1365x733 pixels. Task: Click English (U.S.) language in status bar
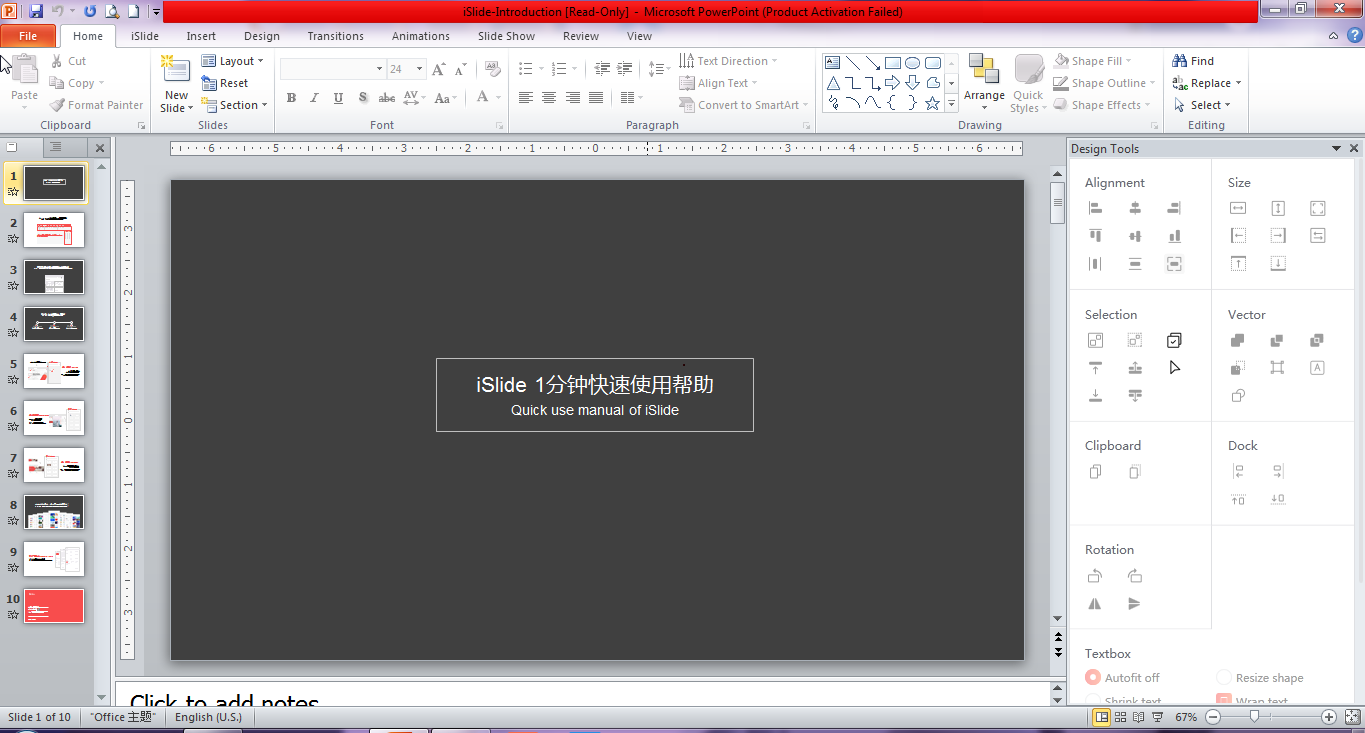[x=208, y=717]
